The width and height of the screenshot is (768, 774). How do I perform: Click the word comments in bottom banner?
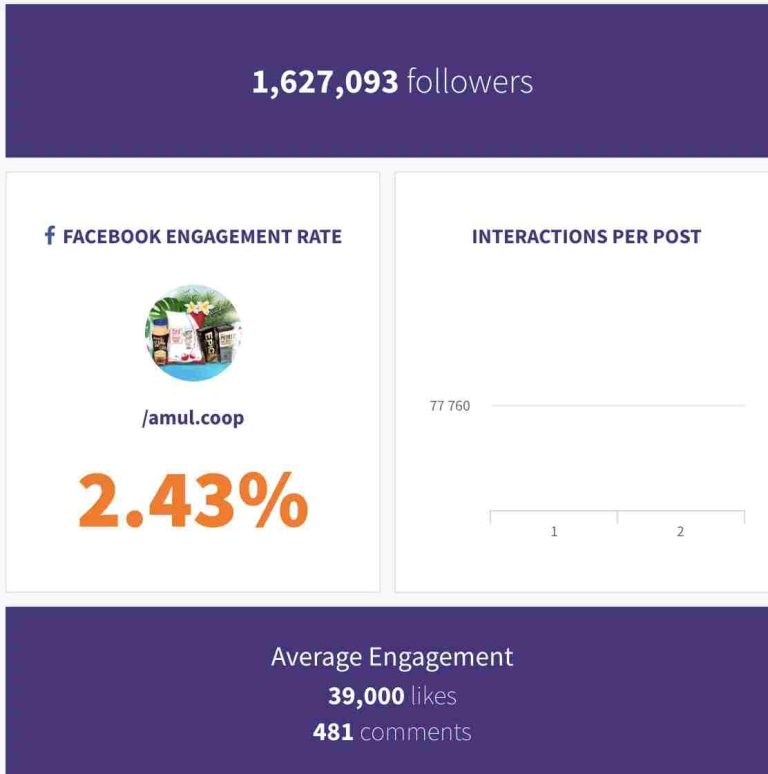tap(415, 732)
